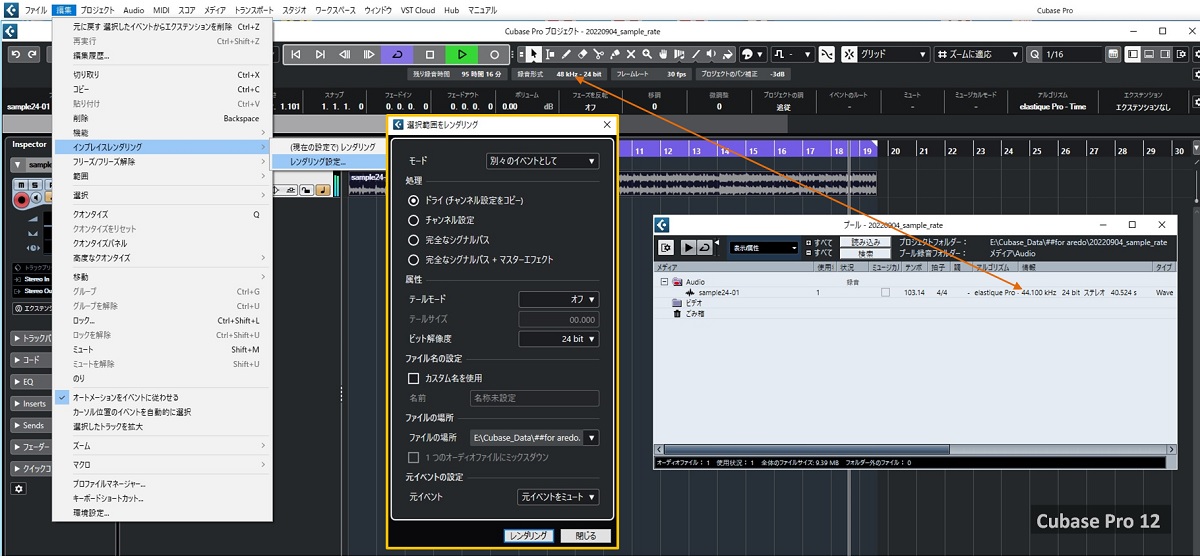The height and width of the screenshot is (558, 1200).
Task: Open the quantize preset 1/16 dropdown
Action: coord(1072,54)
